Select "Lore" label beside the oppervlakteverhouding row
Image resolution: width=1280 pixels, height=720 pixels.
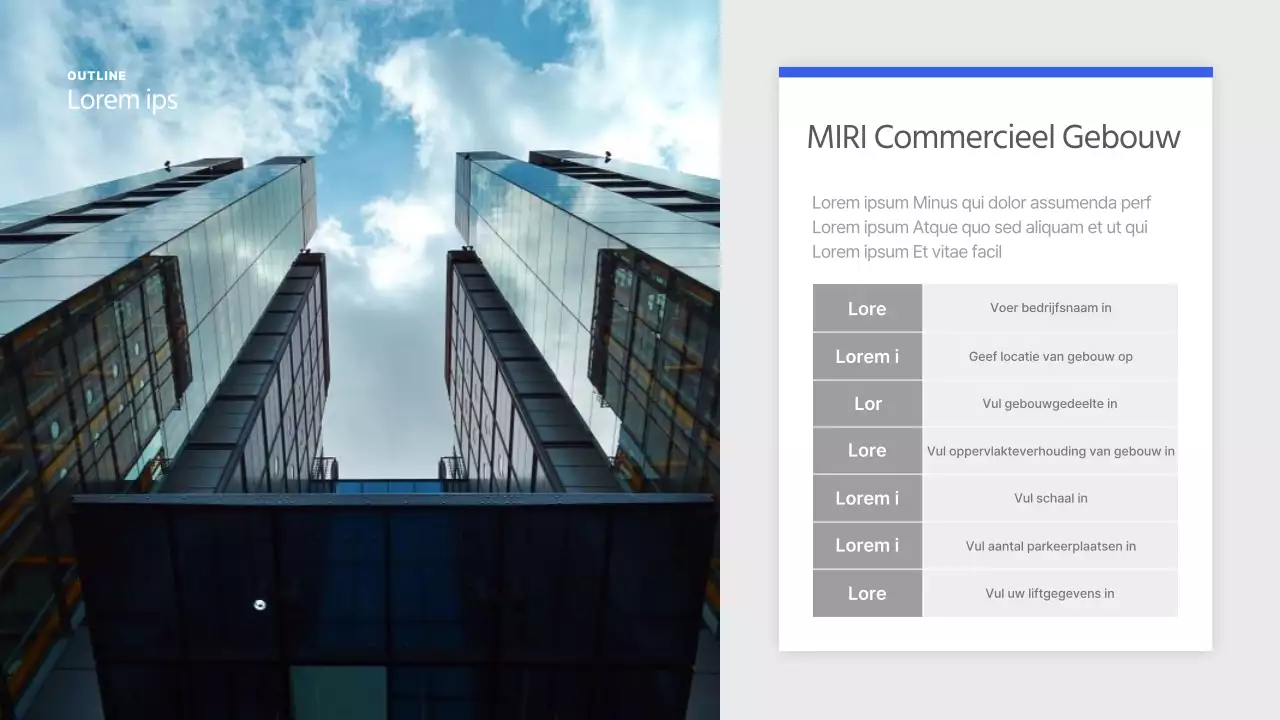(x=867, y=451)
